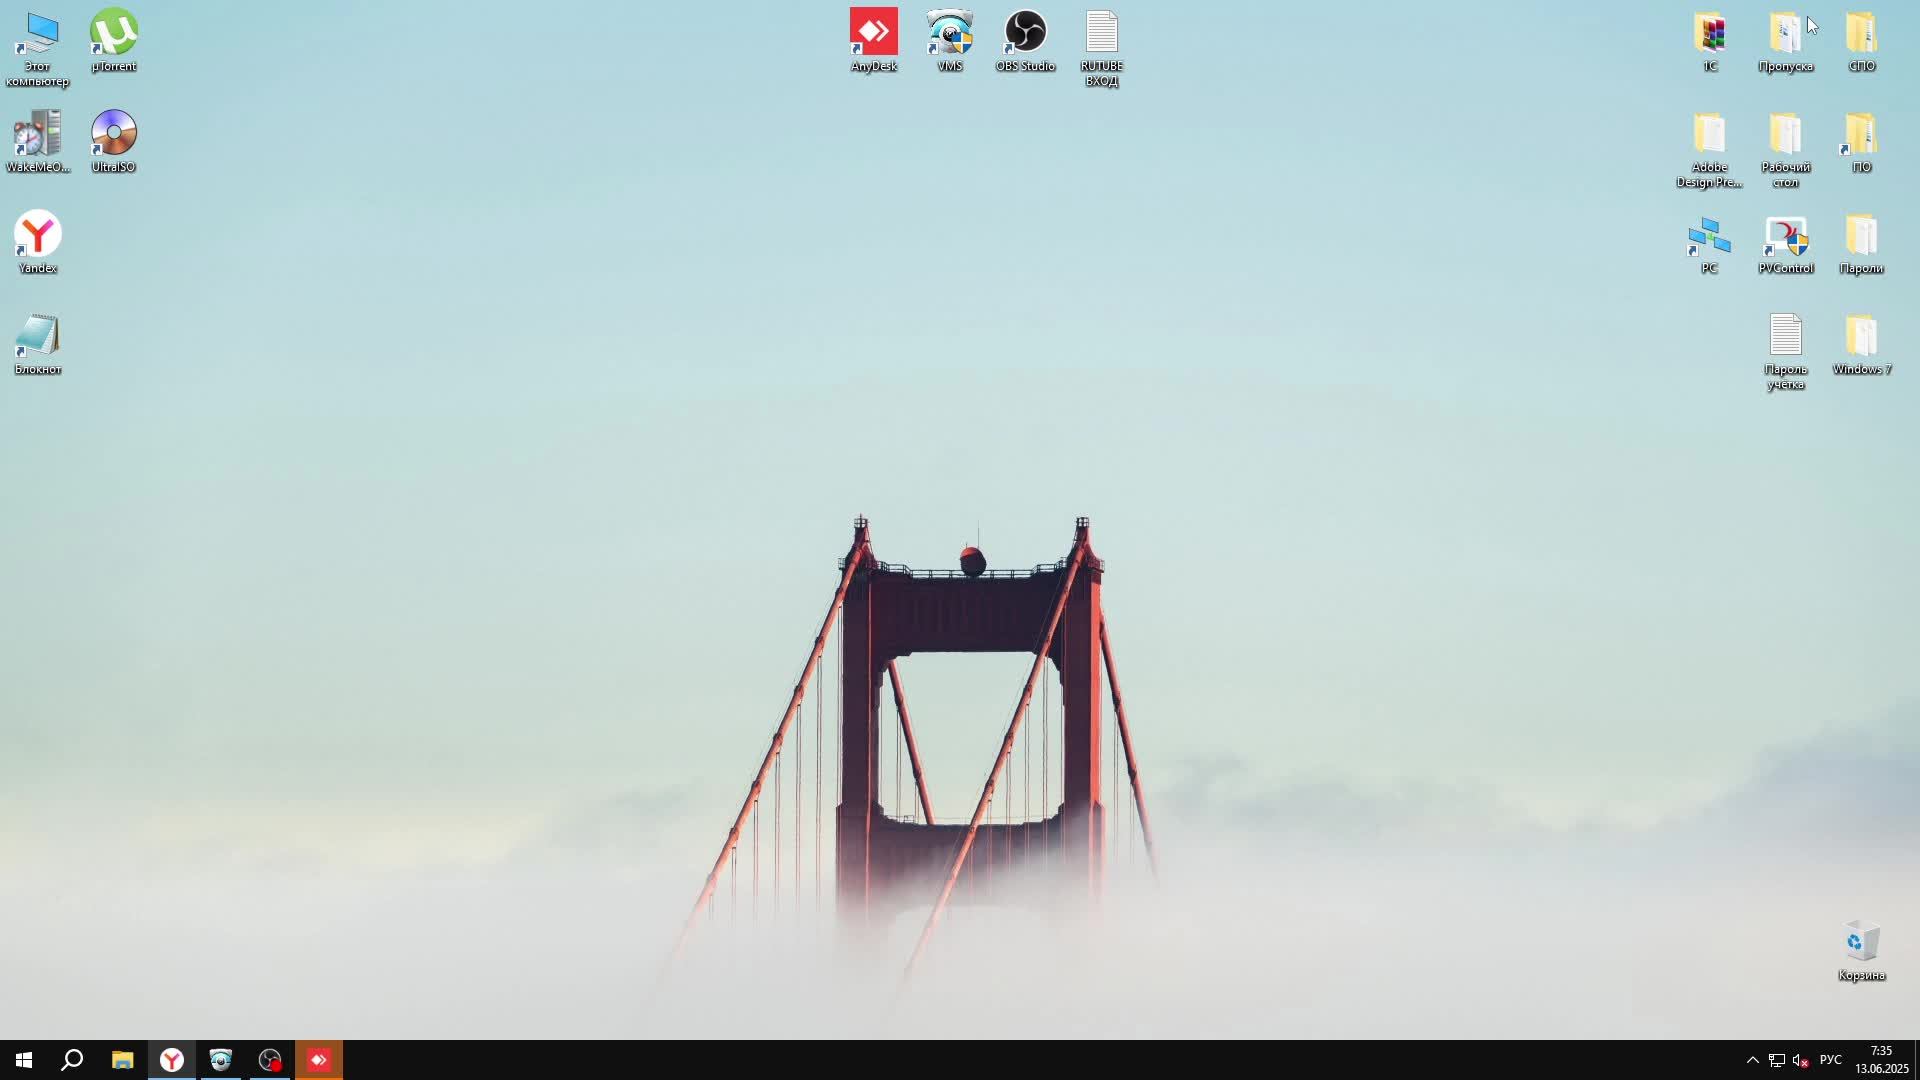The image size is (1920, 1080).
Task: Select the Пароль учетка text file
Action: 1786,351
